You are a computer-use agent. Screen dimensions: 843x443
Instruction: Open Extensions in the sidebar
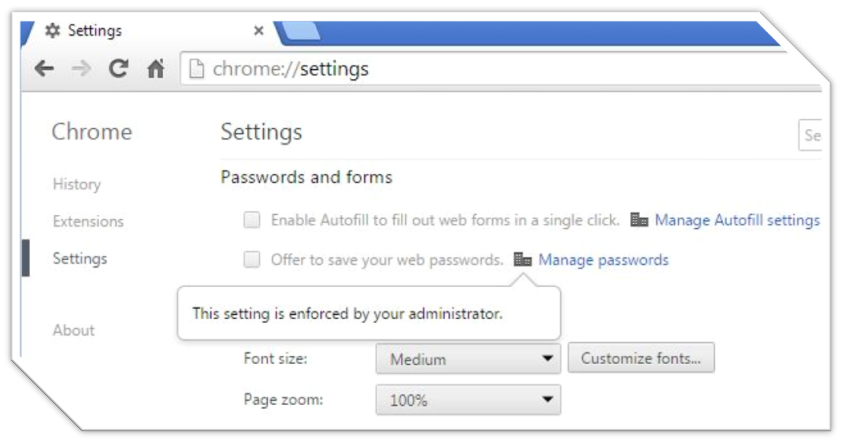pyautogui.click(x=88, y=221)
